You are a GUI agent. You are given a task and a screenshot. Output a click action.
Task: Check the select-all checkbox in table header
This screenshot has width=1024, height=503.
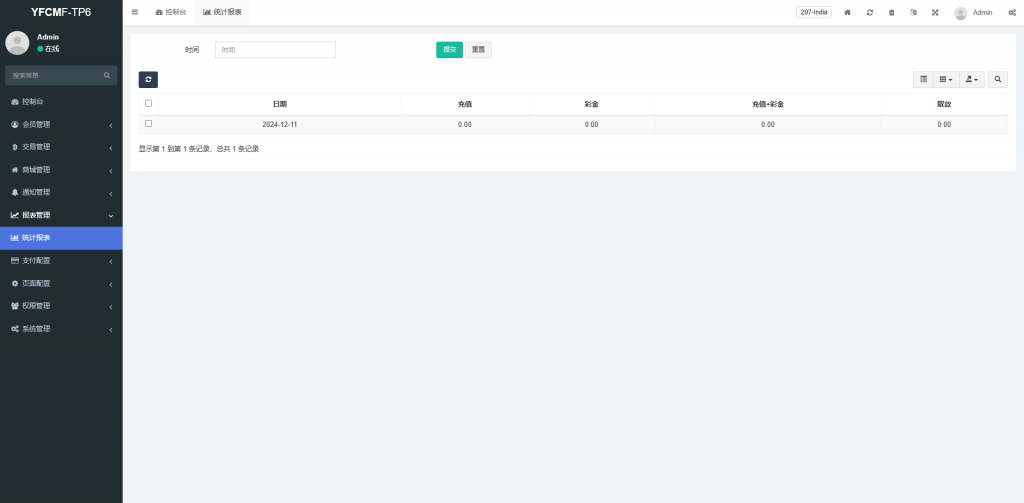click(x=149, y=103)
